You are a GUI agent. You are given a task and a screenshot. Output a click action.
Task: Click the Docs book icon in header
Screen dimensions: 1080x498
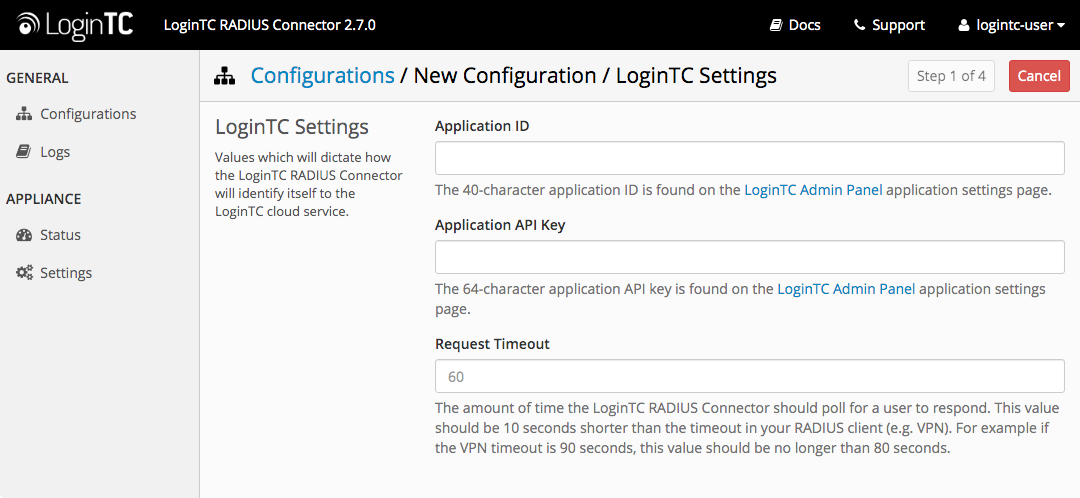(x=776, y=25)
